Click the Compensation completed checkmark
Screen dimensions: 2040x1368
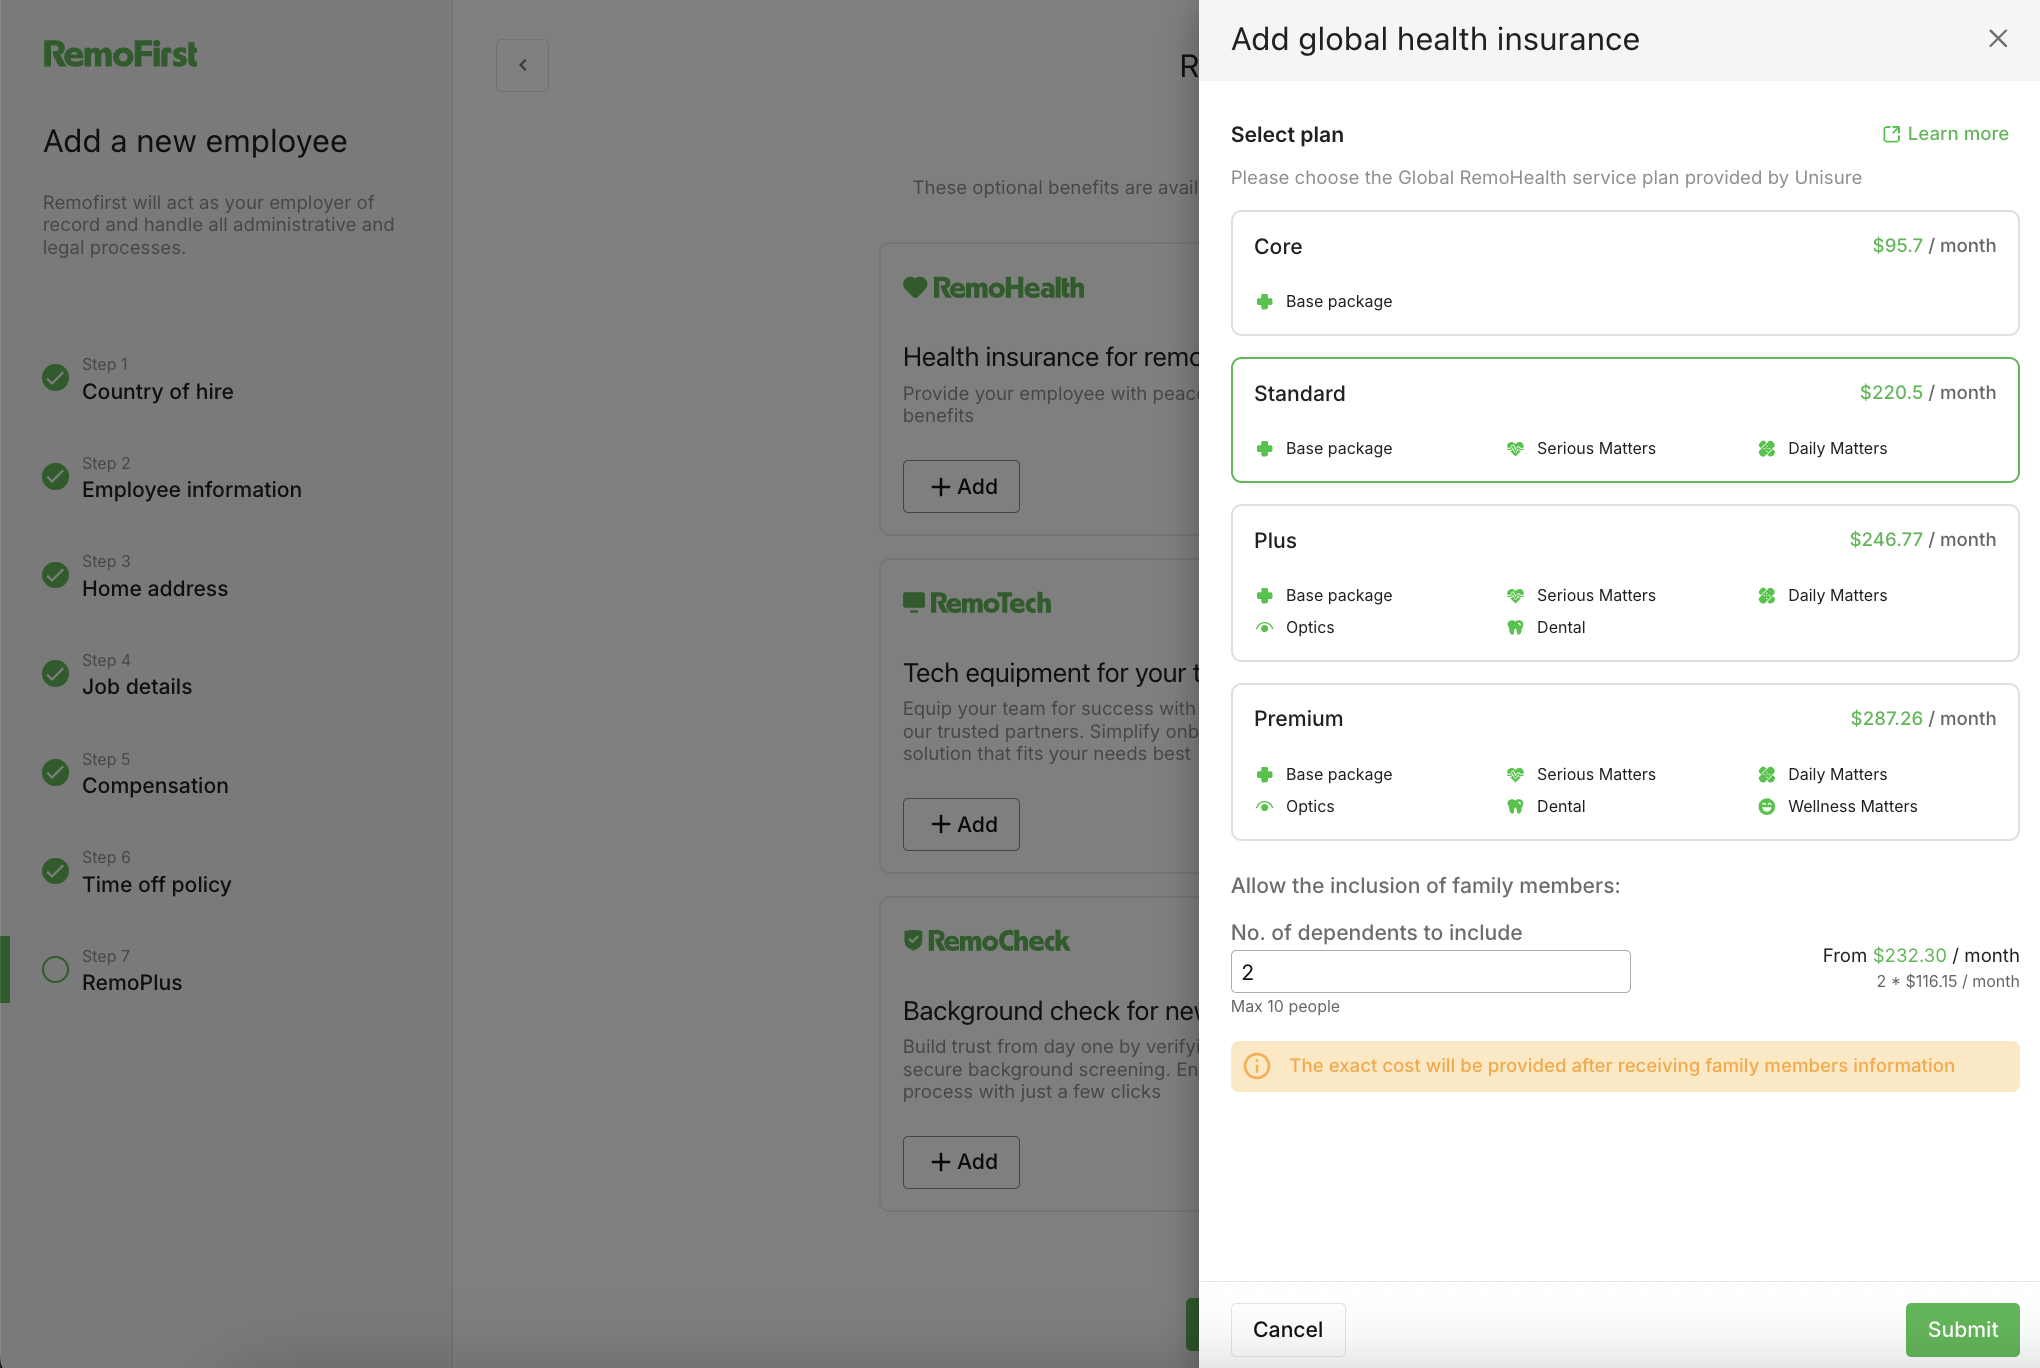click(x=55, y=772)
